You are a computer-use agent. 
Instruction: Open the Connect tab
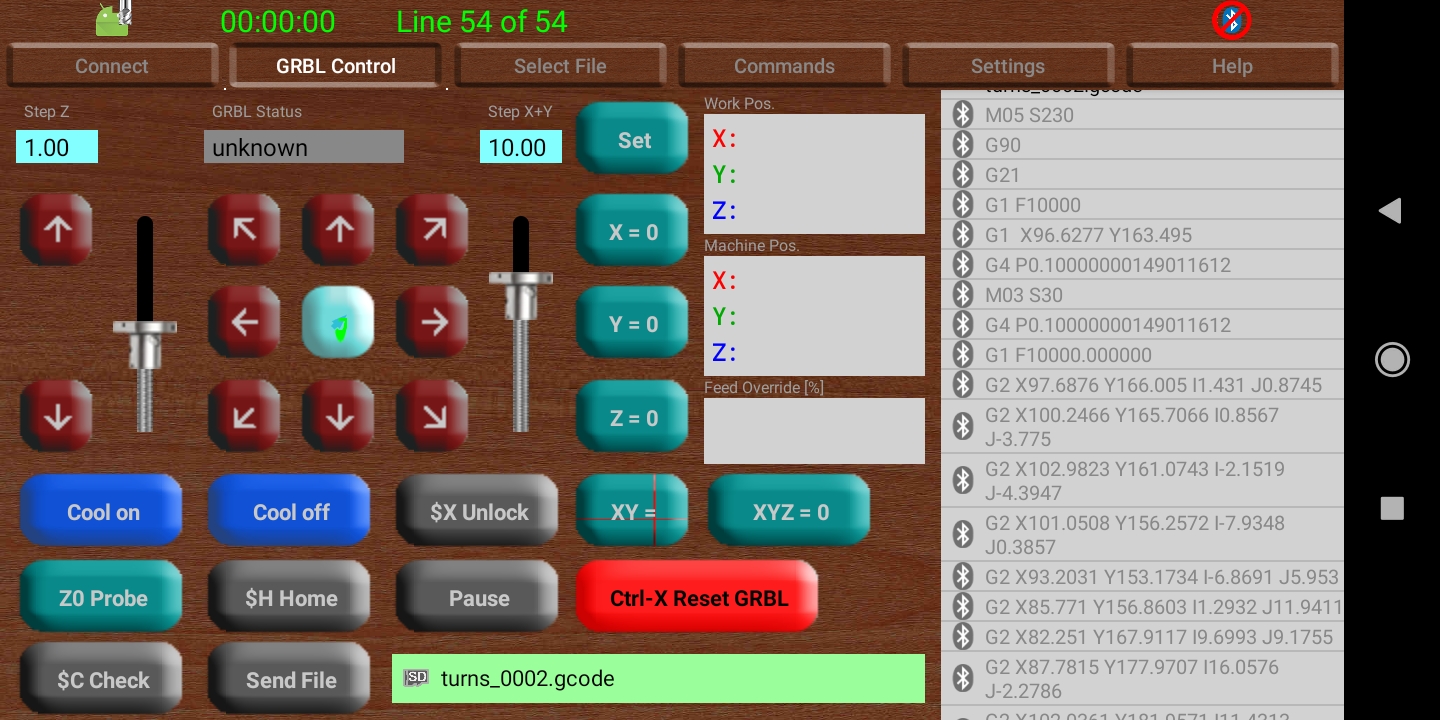112,66
